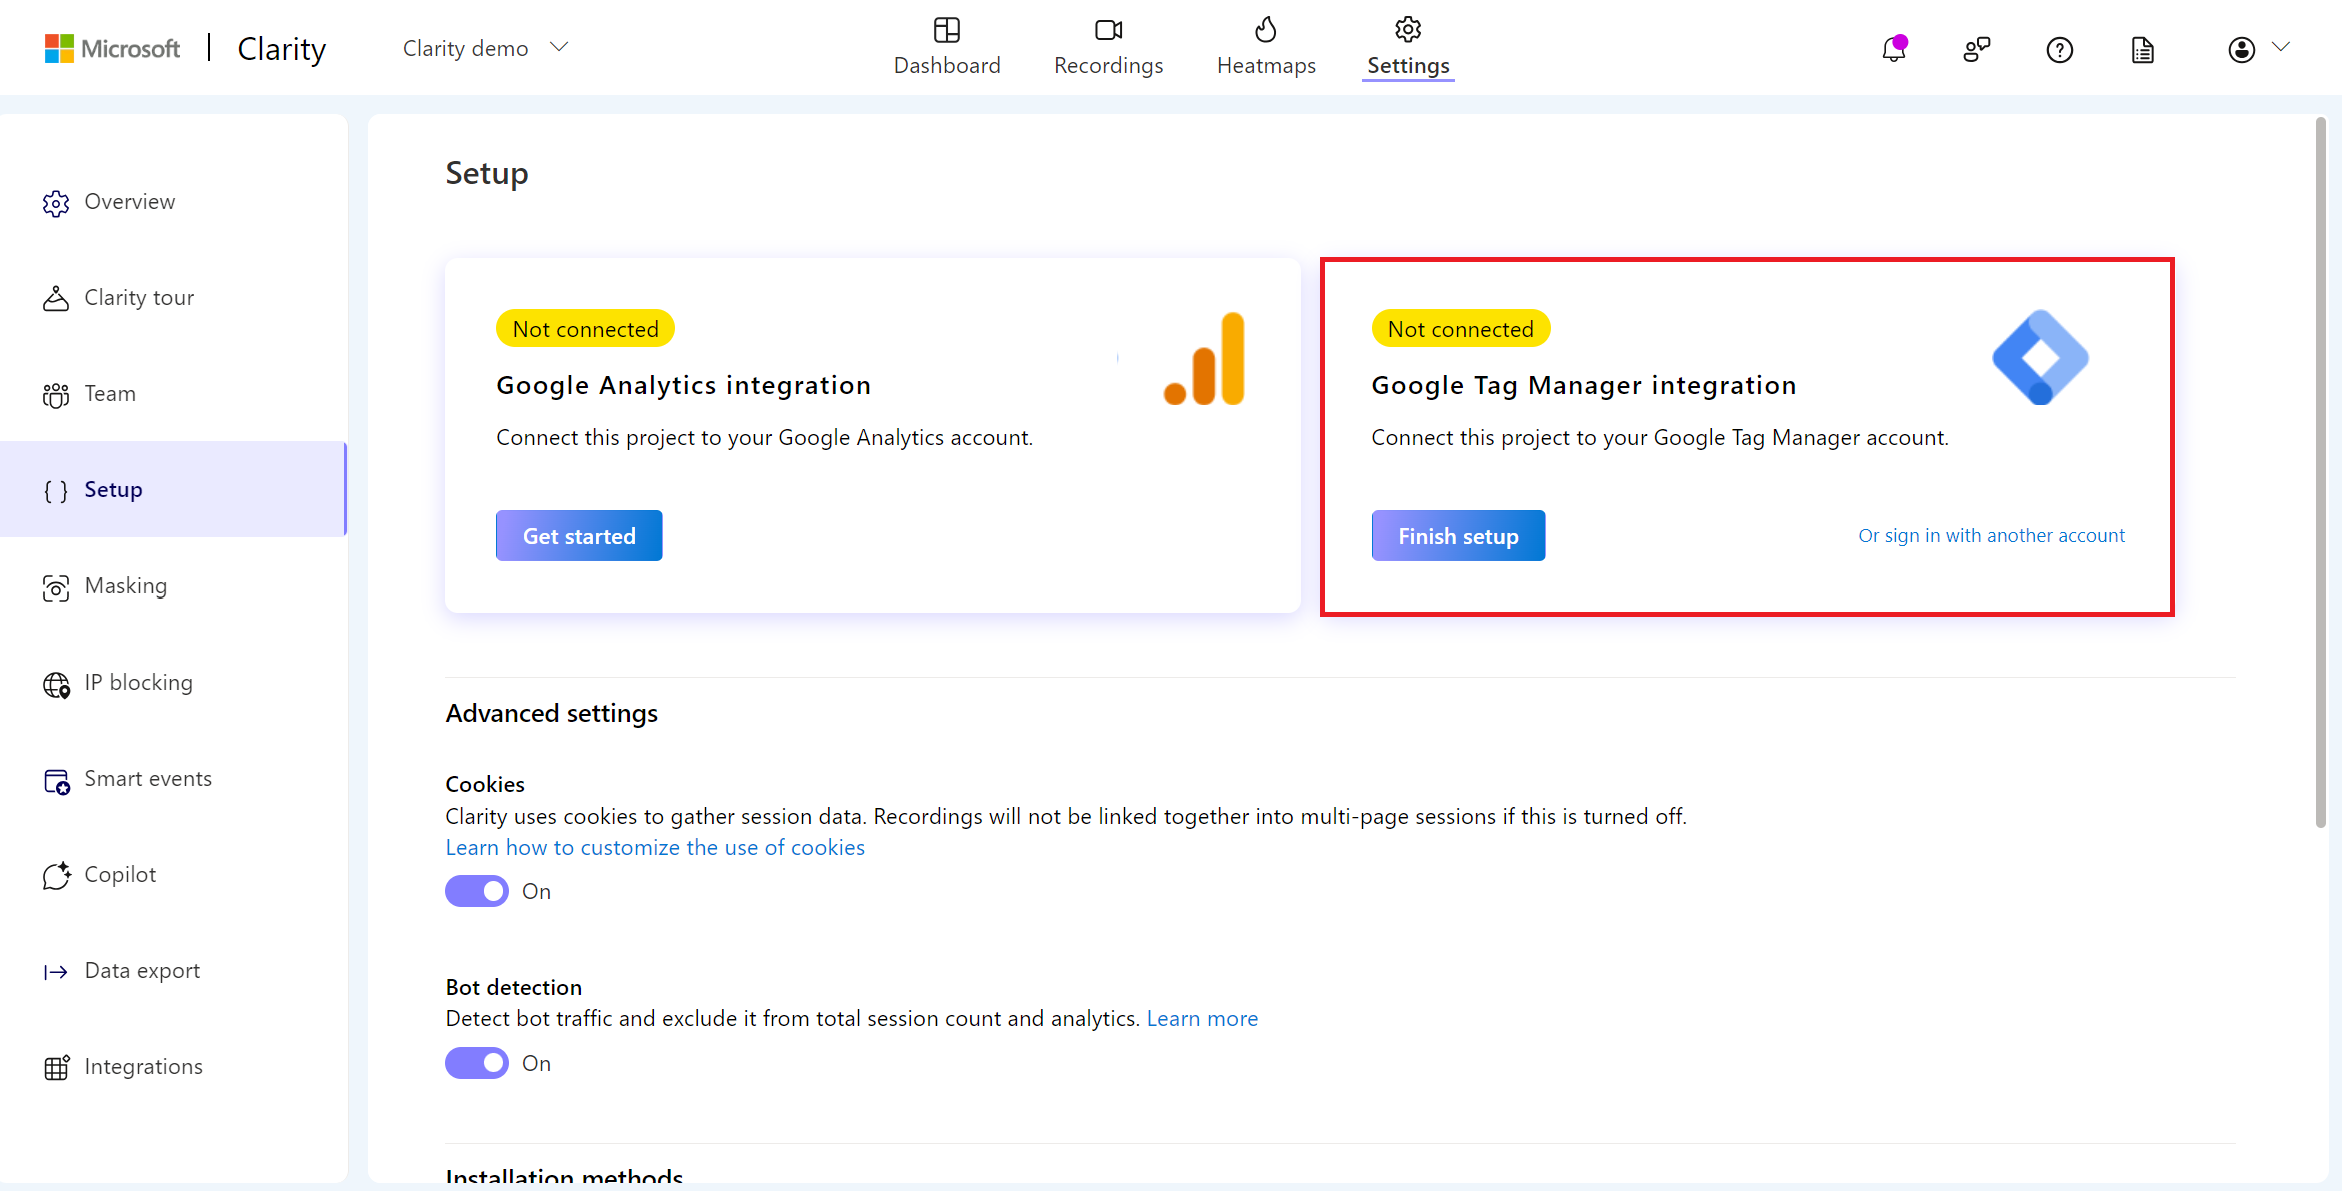
Task: Click the Google Analytics bar chart logo
Action: 1204,358
